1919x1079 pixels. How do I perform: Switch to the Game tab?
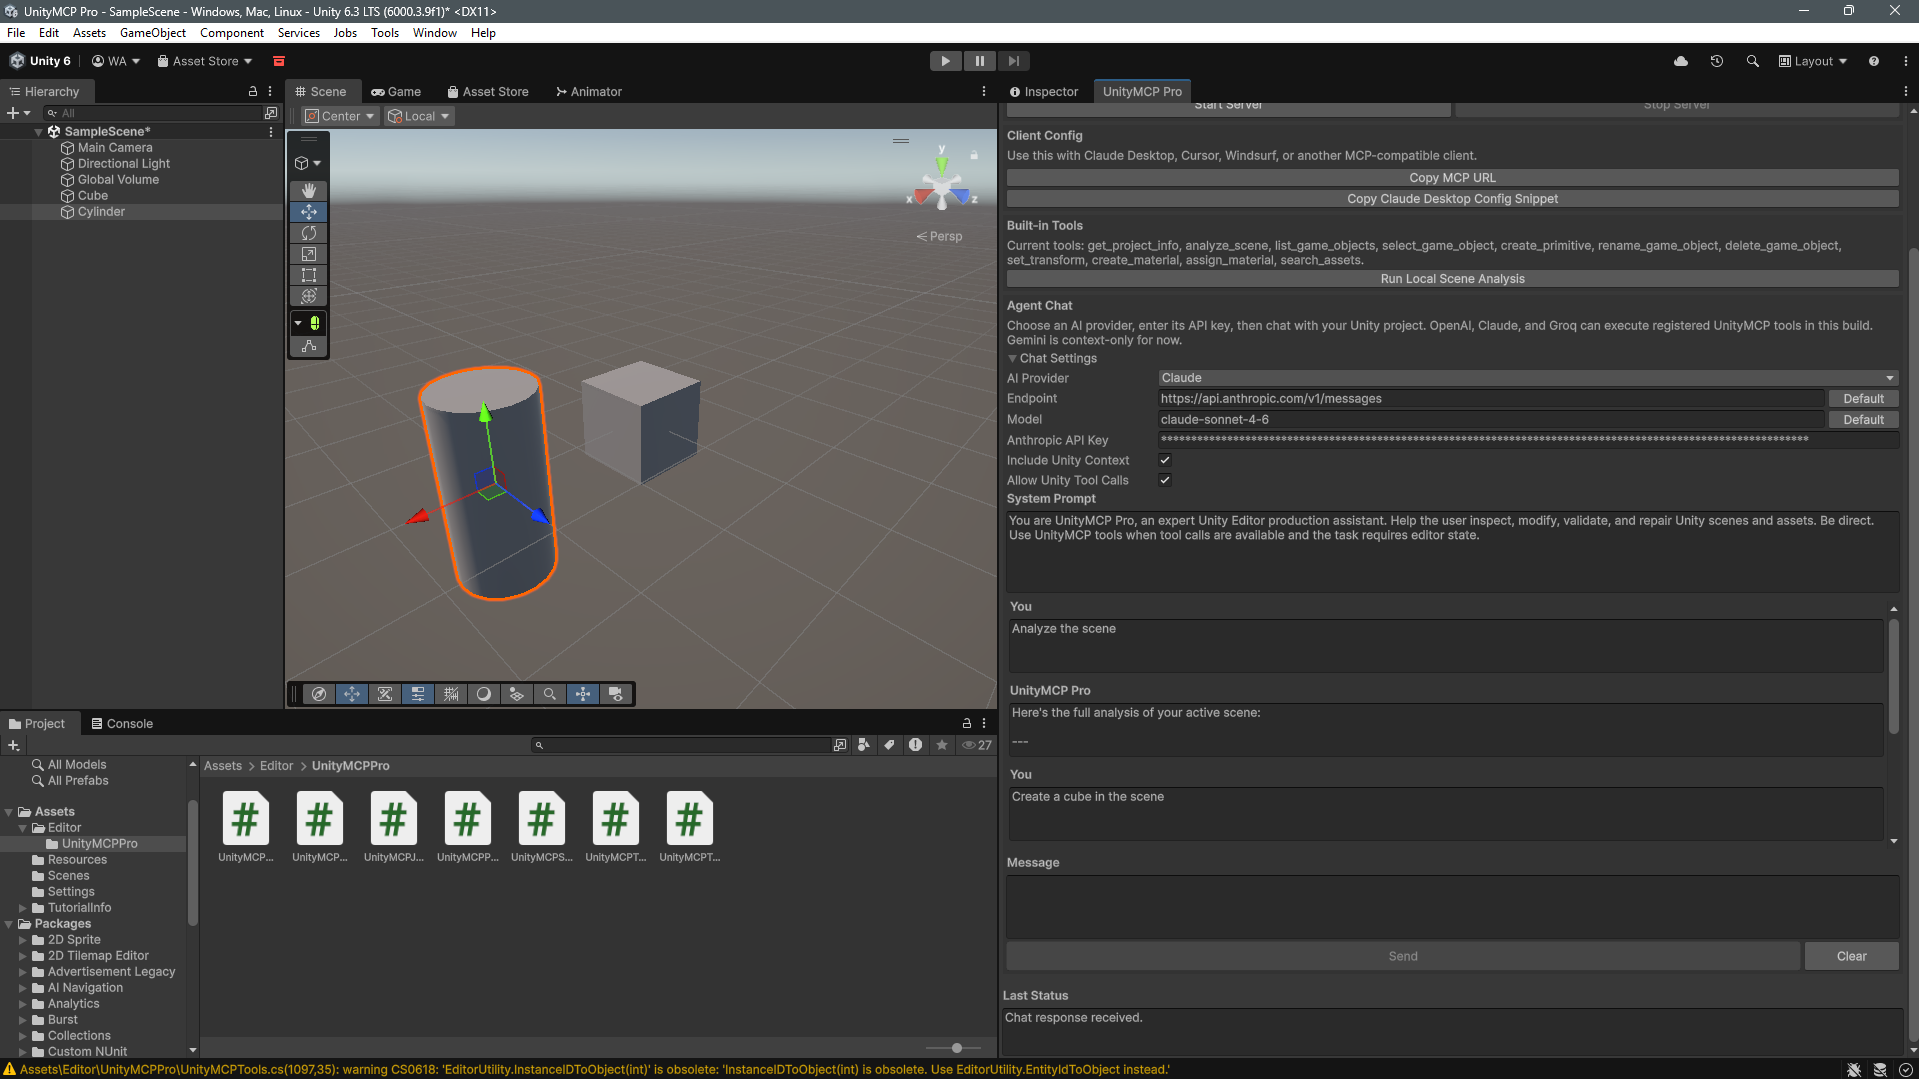(396, 91)
